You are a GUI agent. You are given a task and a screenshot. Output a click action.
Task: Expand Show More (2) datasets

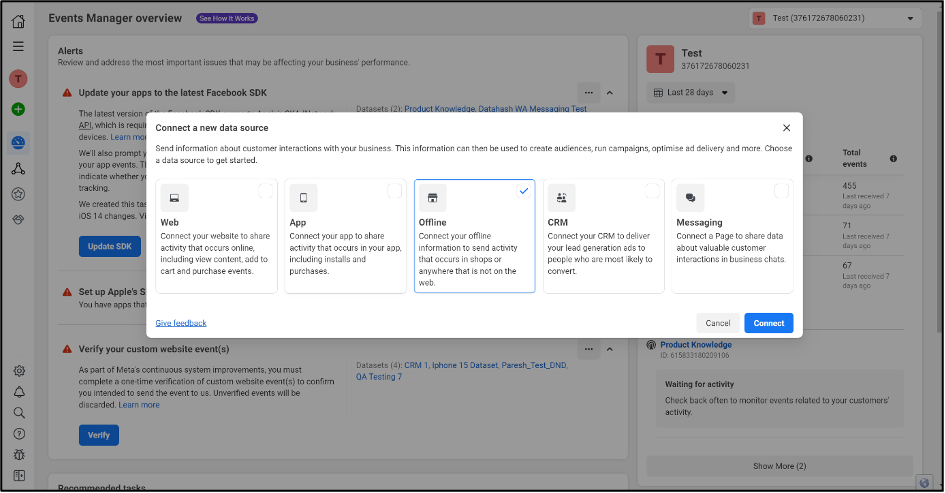pos(779,466)
